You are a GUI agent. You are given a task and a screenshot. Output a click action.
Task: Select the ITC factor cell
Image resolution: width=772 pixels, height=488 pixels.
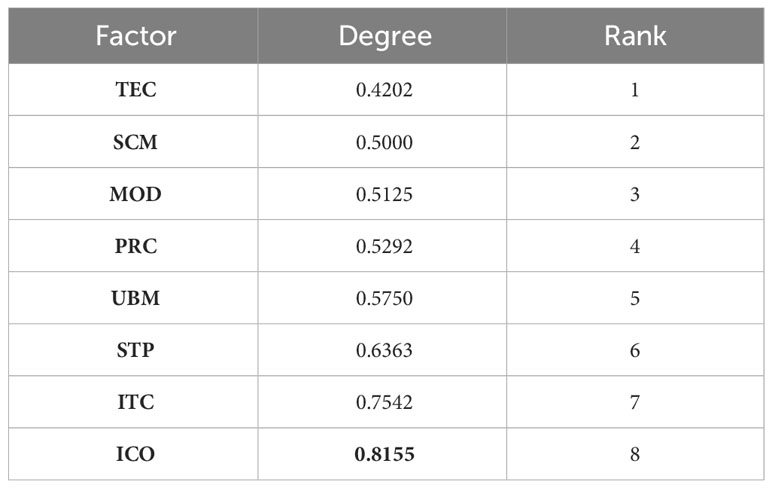tap(135, 402)
